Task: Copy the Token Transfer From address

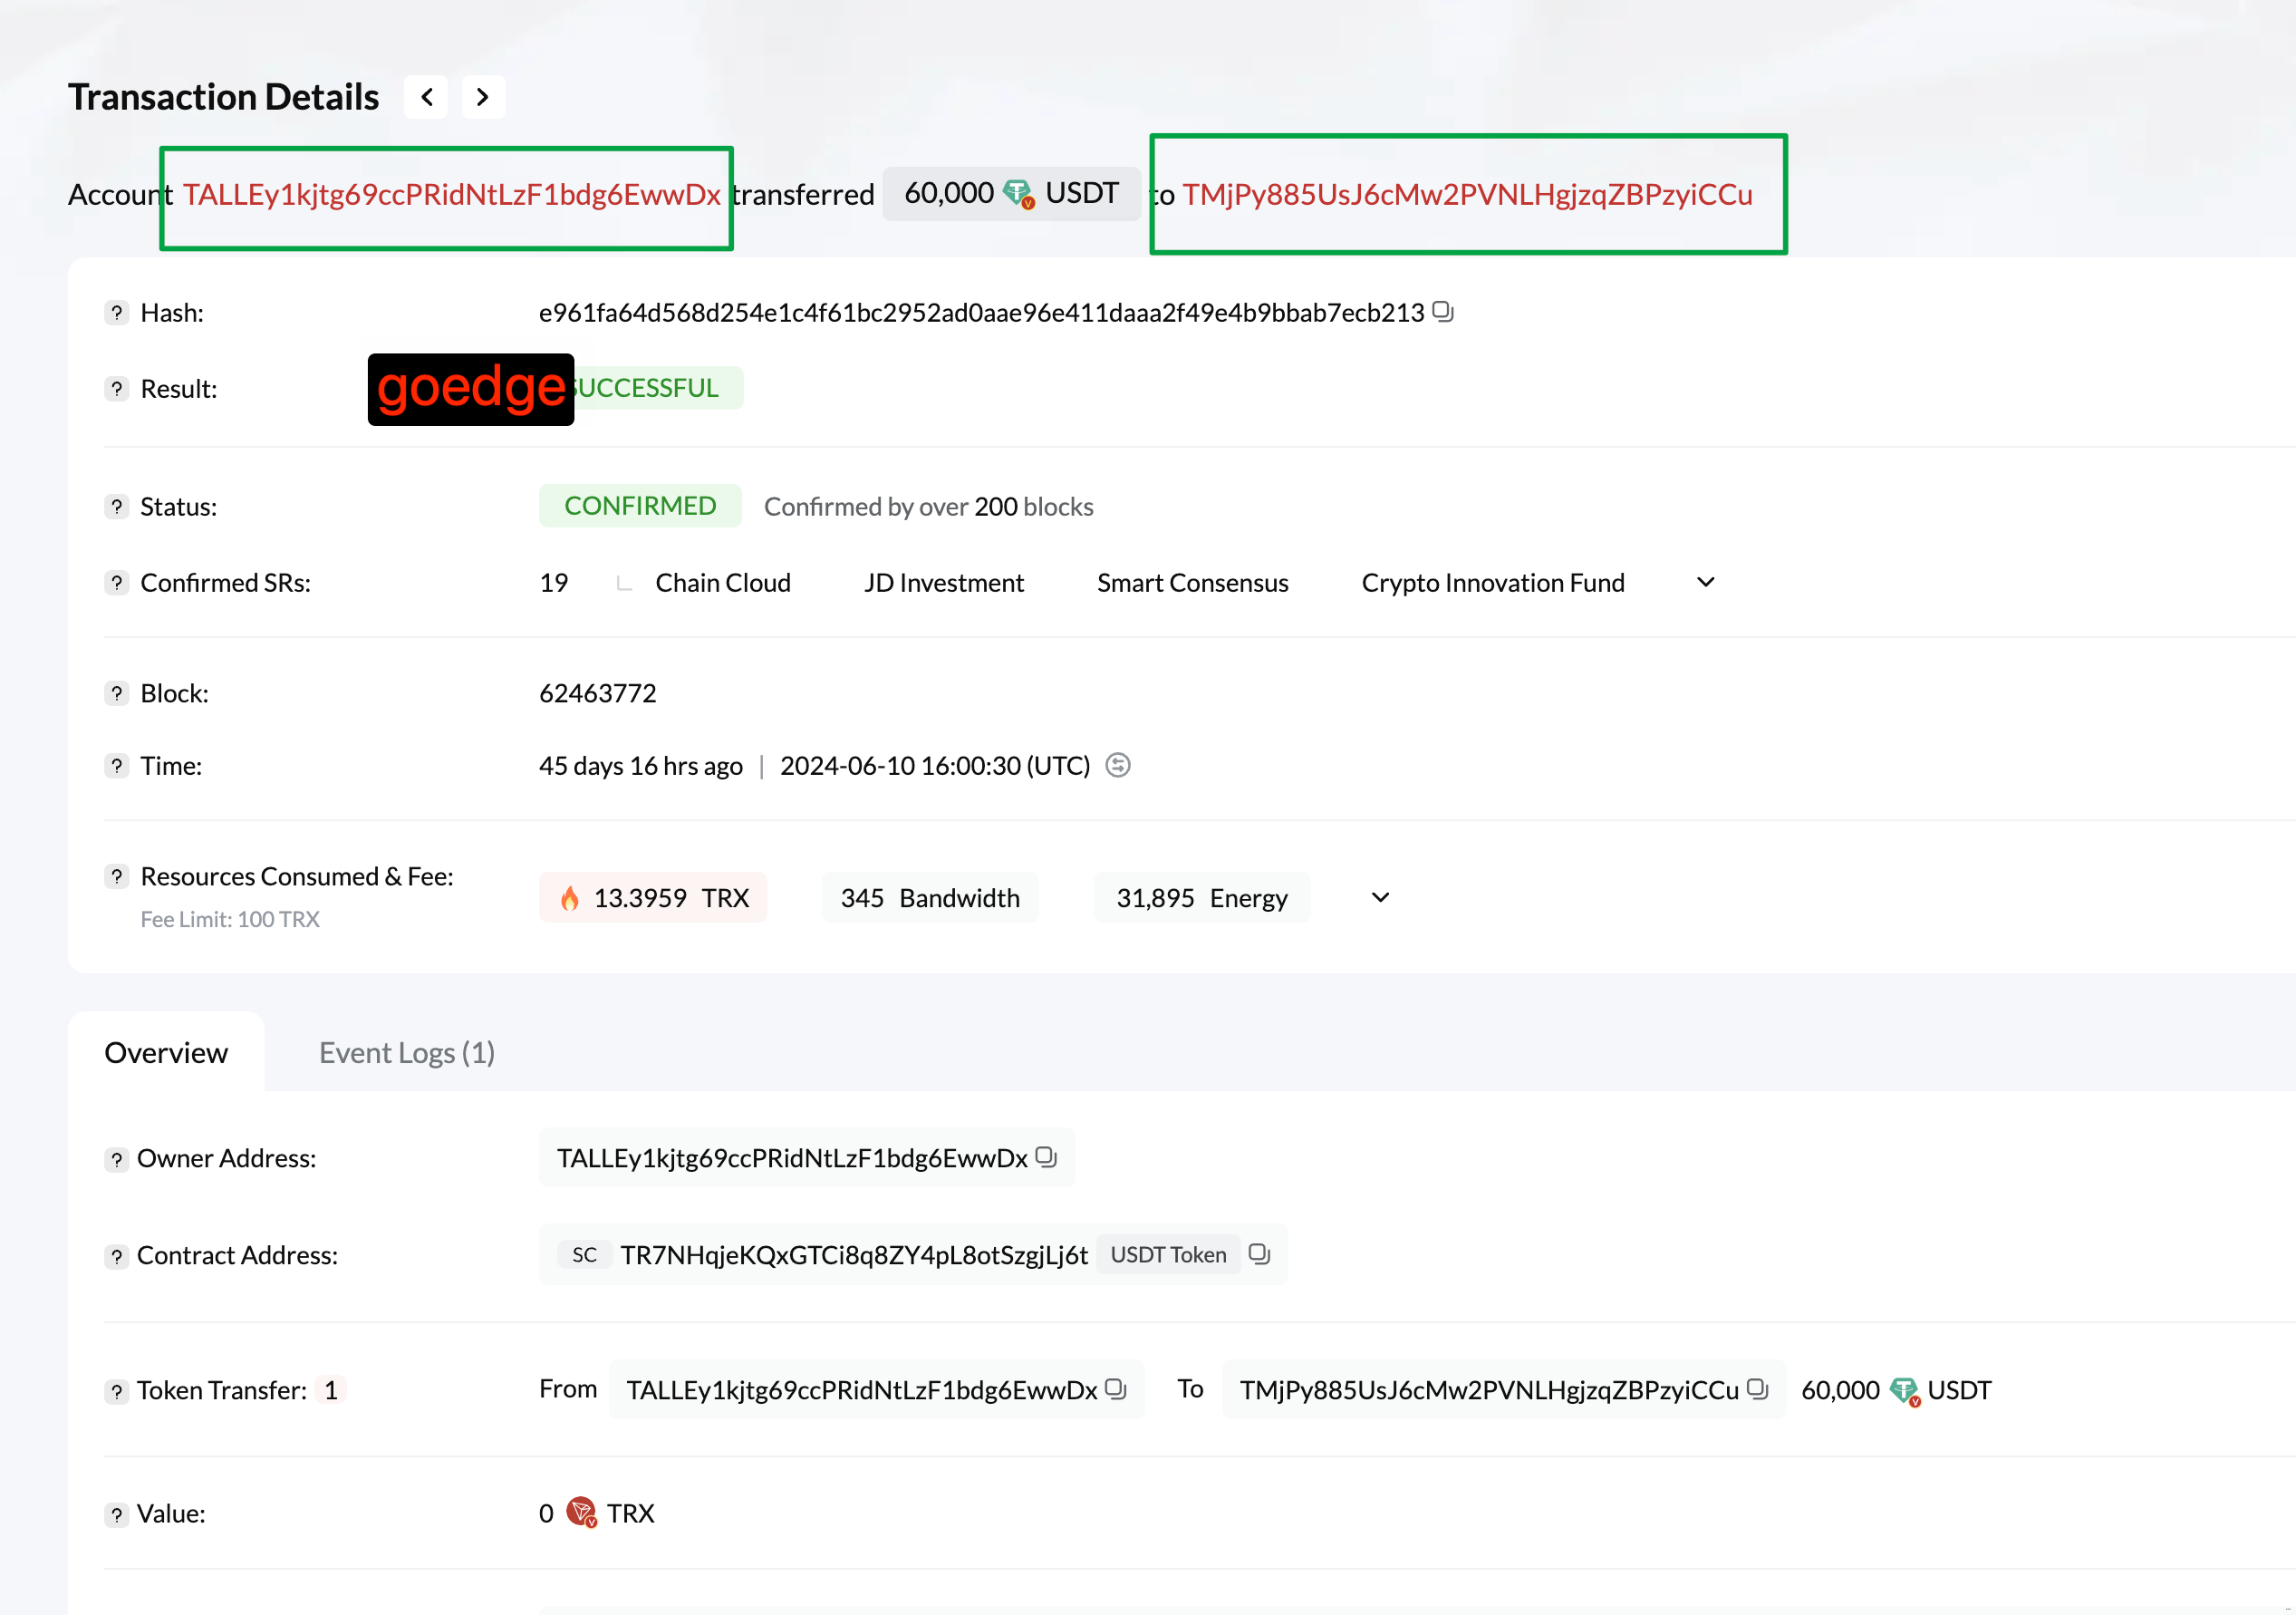Action: pyautogui.click(x=1116, y=1389)
